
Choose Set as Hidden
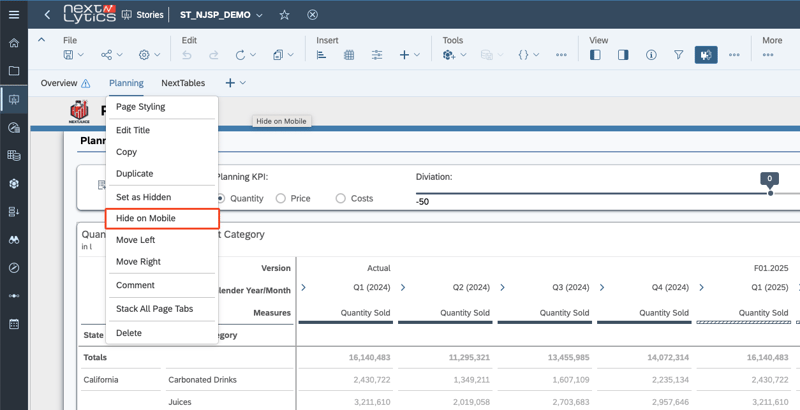coord(162,197)
